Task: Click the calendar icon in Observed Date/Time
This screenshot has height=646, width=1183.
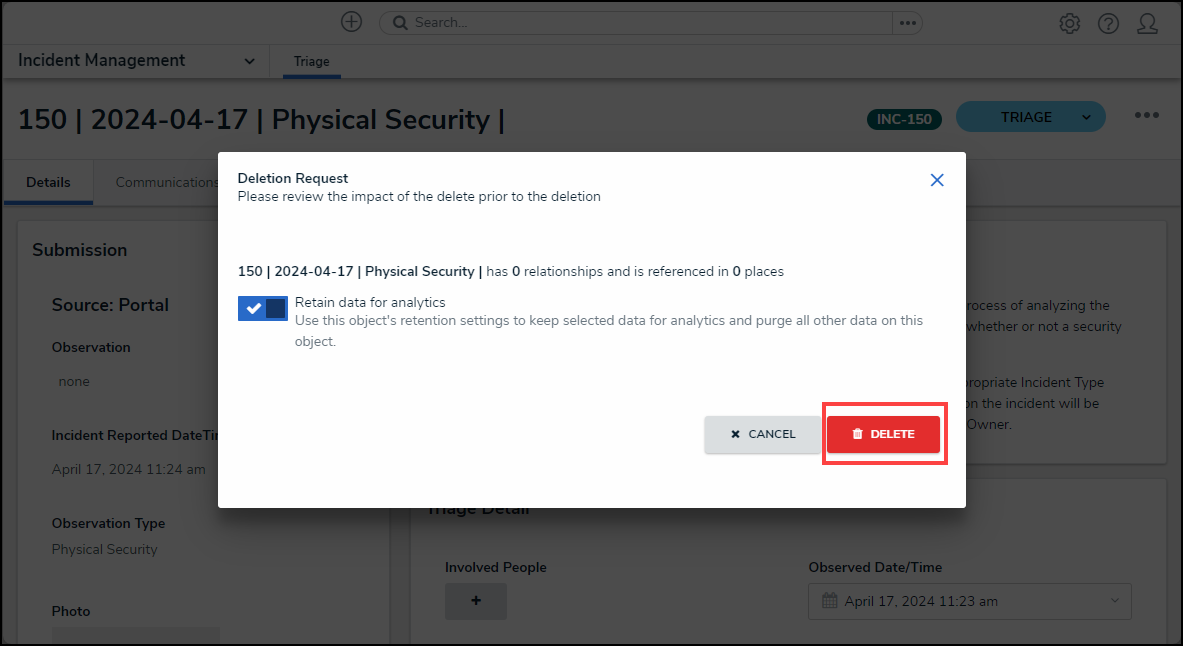Action: point(829,601)
